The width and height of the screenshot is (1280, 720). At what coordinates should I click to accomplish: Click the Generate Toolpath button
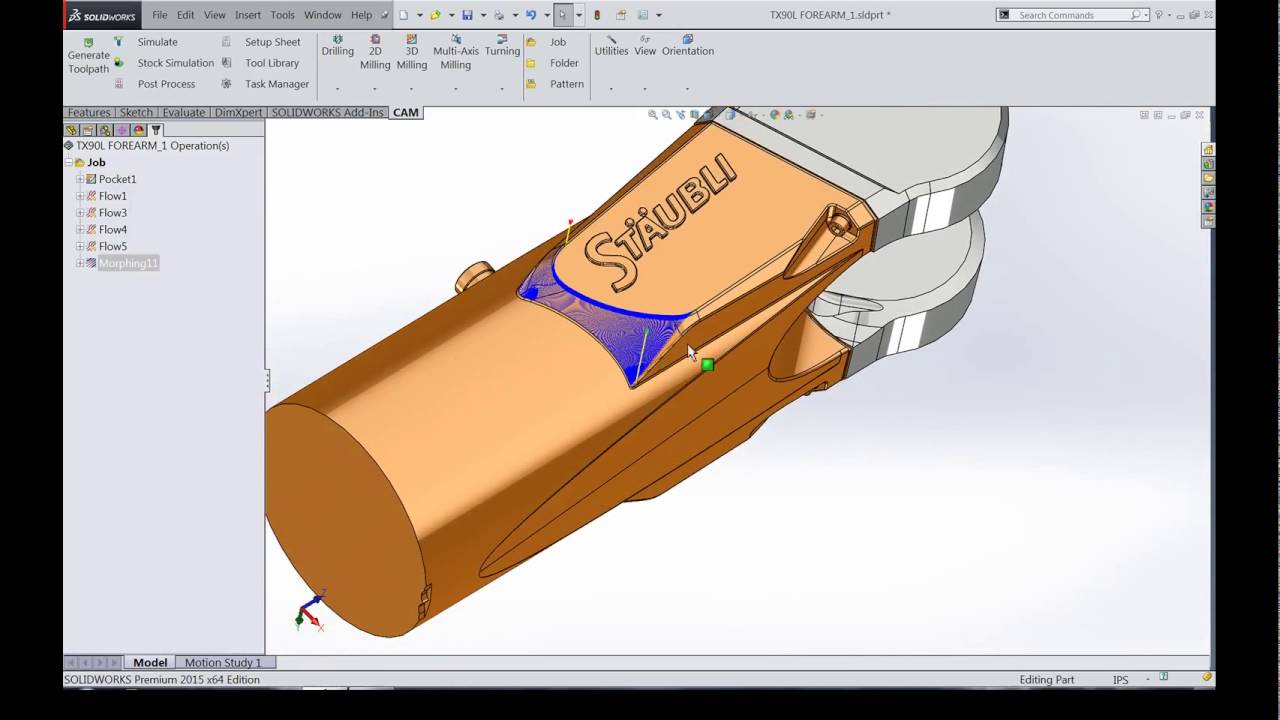[88, 56]
